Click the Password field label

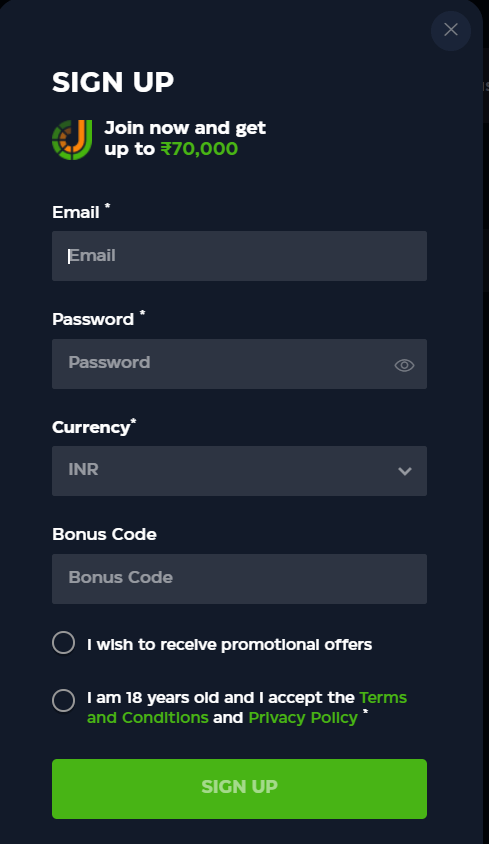pyautogui.click(x=93, y=319)
